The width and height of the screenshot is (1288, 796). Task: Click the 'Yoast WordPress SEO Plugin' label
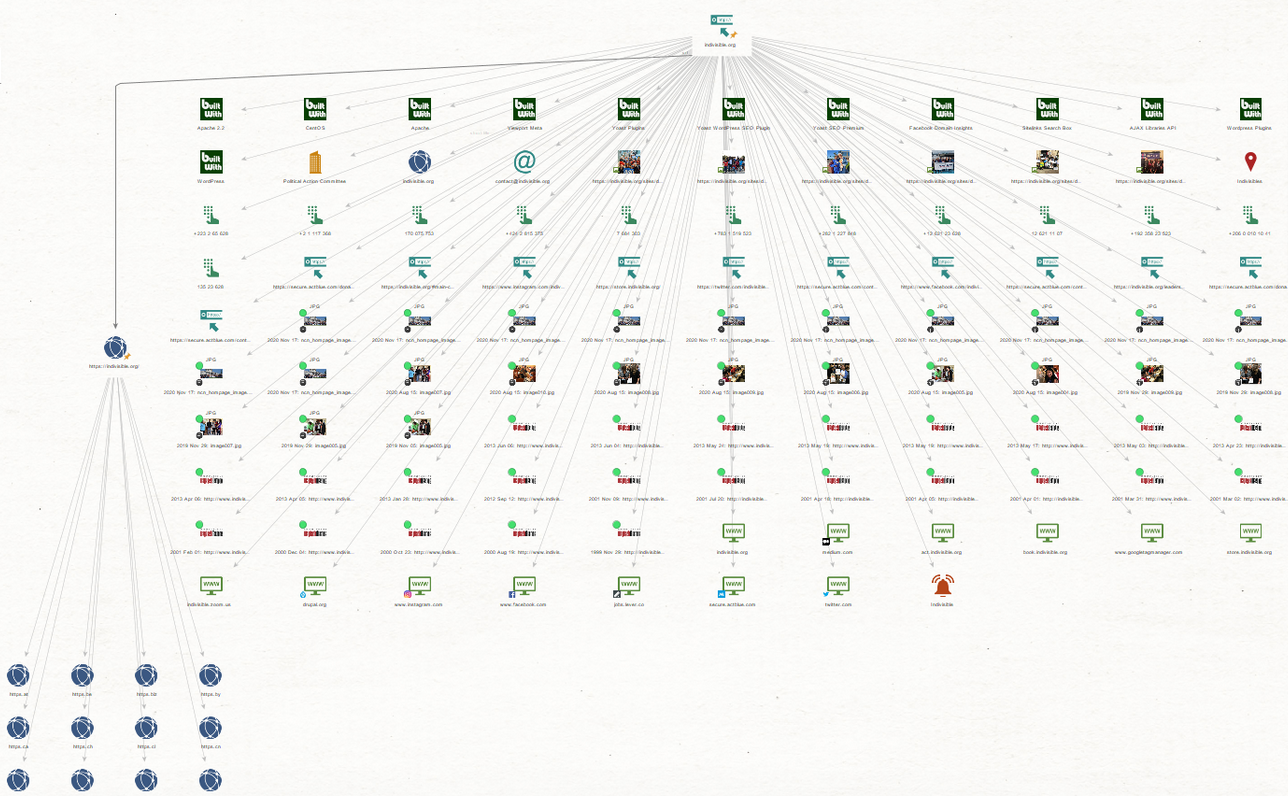tap(733, 129)
